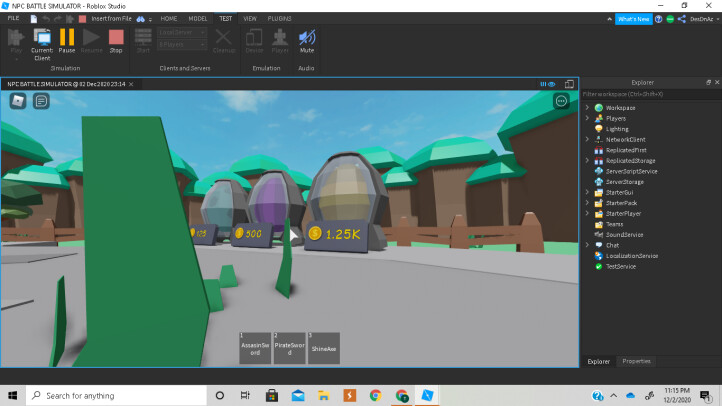Viewport: 722px width, 406px height.
Task: Switch to the Properties panel tab
Action: (x=636, y=361)
